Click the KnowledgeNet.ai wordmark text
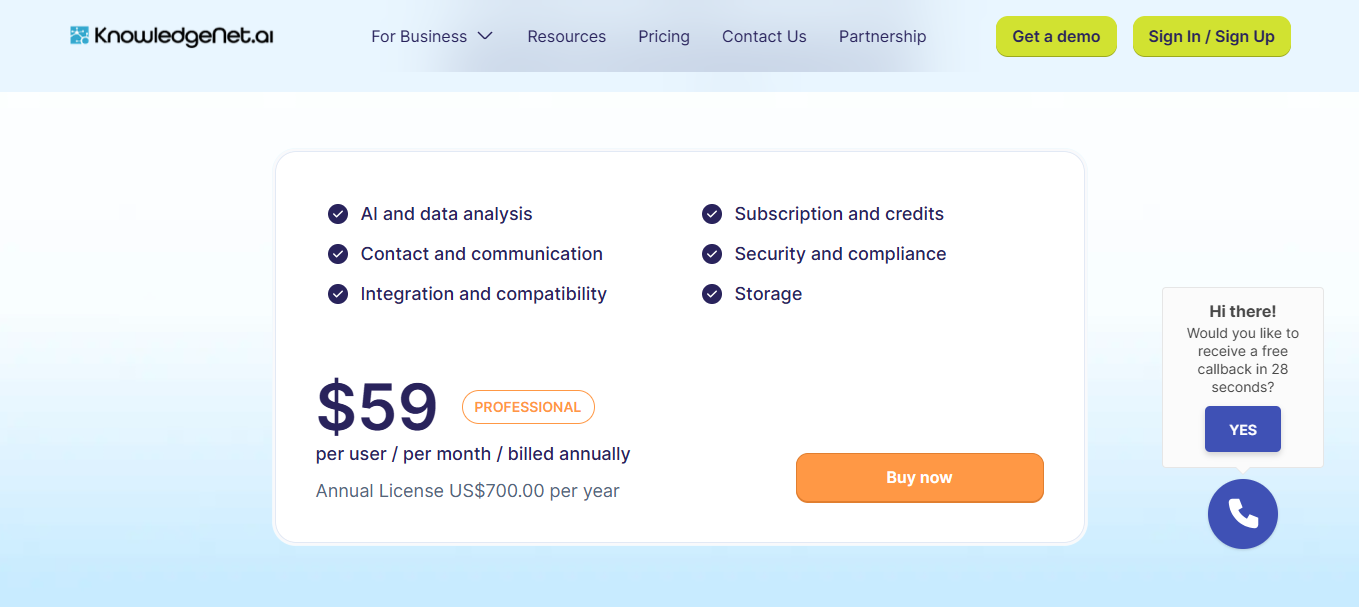 pos(184,37)
